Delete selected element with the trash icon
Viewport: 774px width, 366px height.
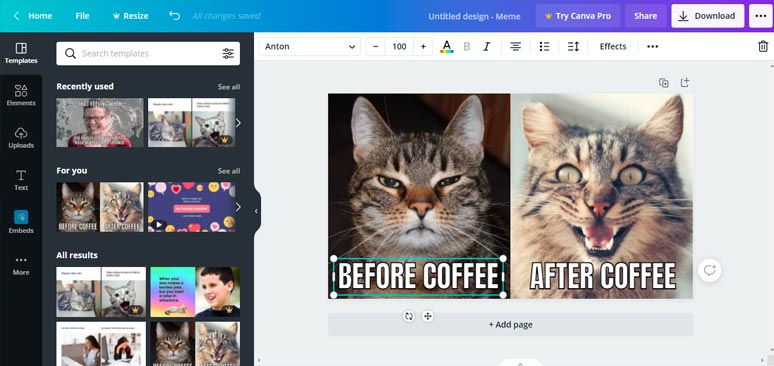click(x=763, y=46)
